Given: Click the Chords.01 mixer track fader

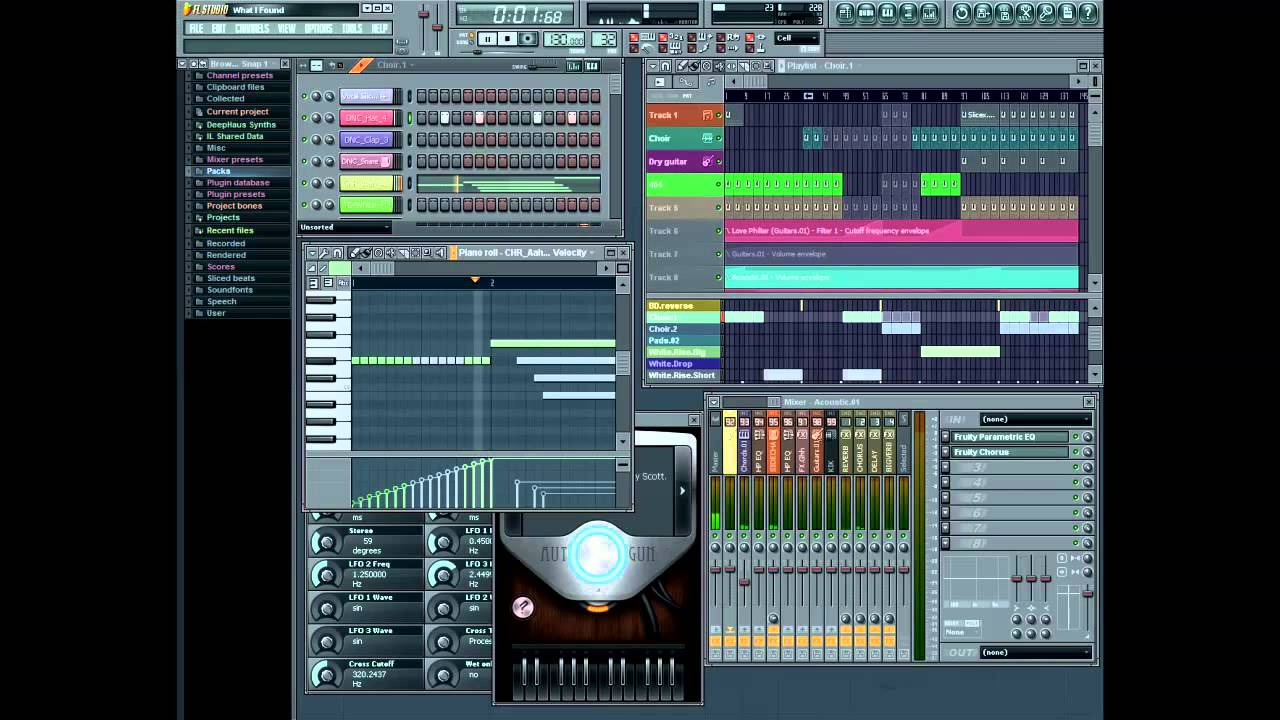Looking at the screenshot, I should [x=744, y=582].
